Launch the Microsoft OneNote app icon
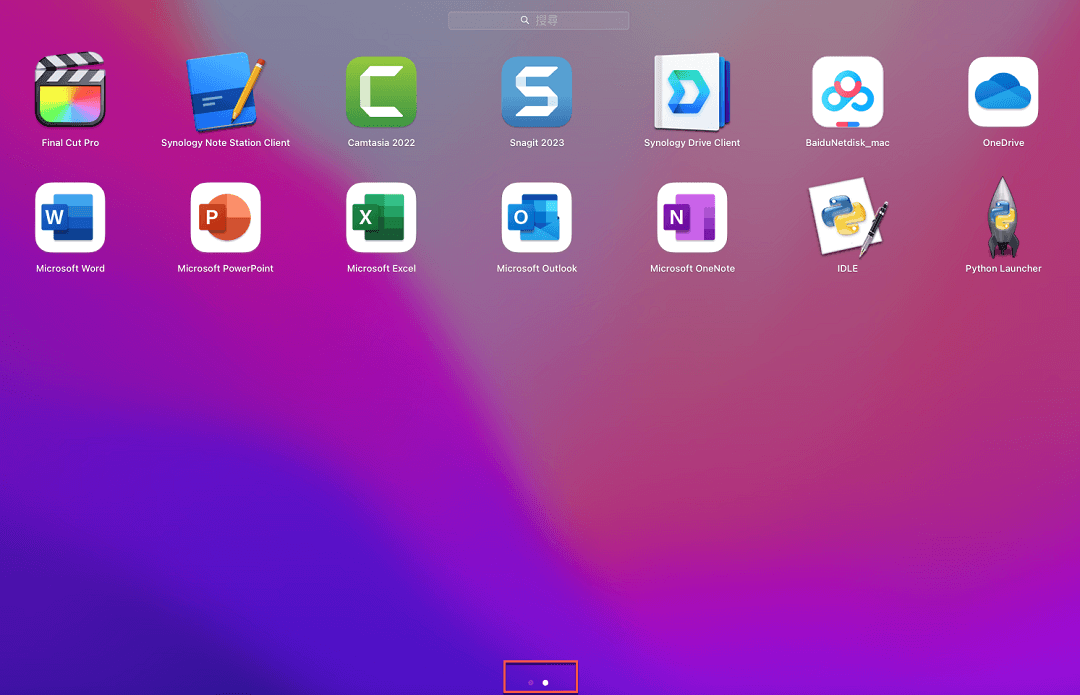The height and width of the screenshot is (695, 1080). [692, 218]
